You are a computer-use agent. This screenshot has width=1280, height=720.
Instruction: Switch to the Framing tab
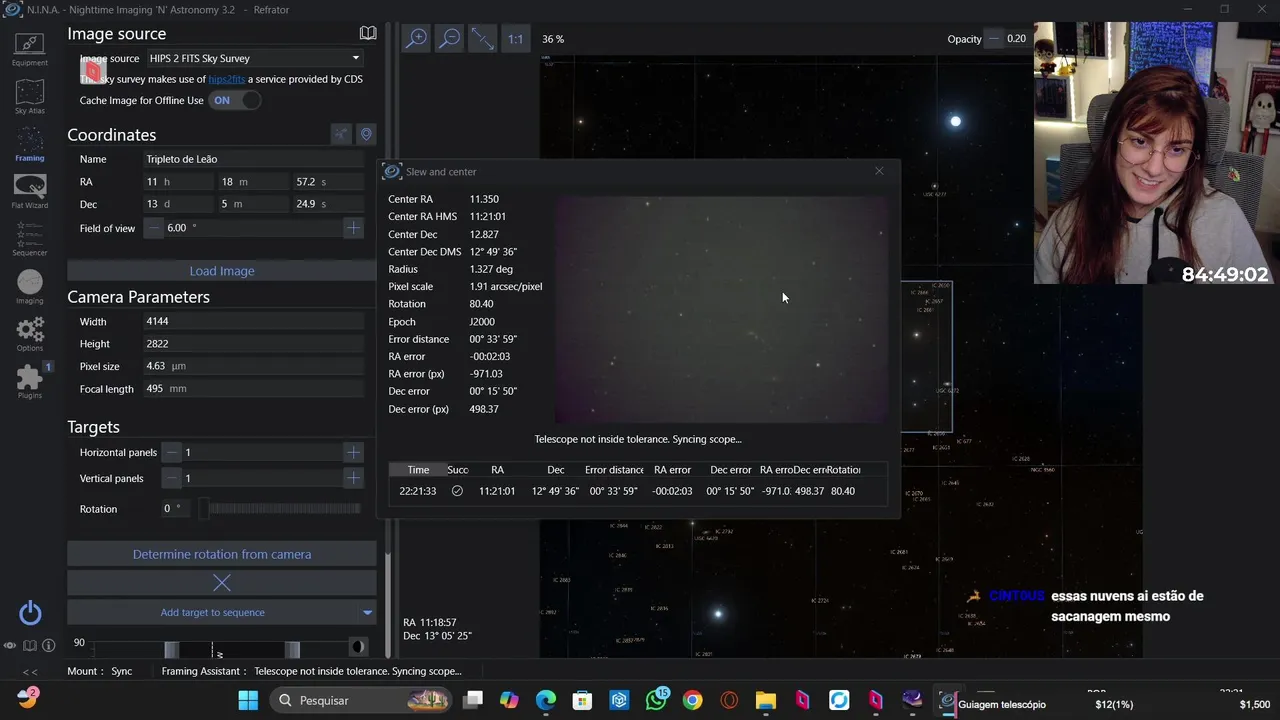pyautogui.click(x=29, y=145)
